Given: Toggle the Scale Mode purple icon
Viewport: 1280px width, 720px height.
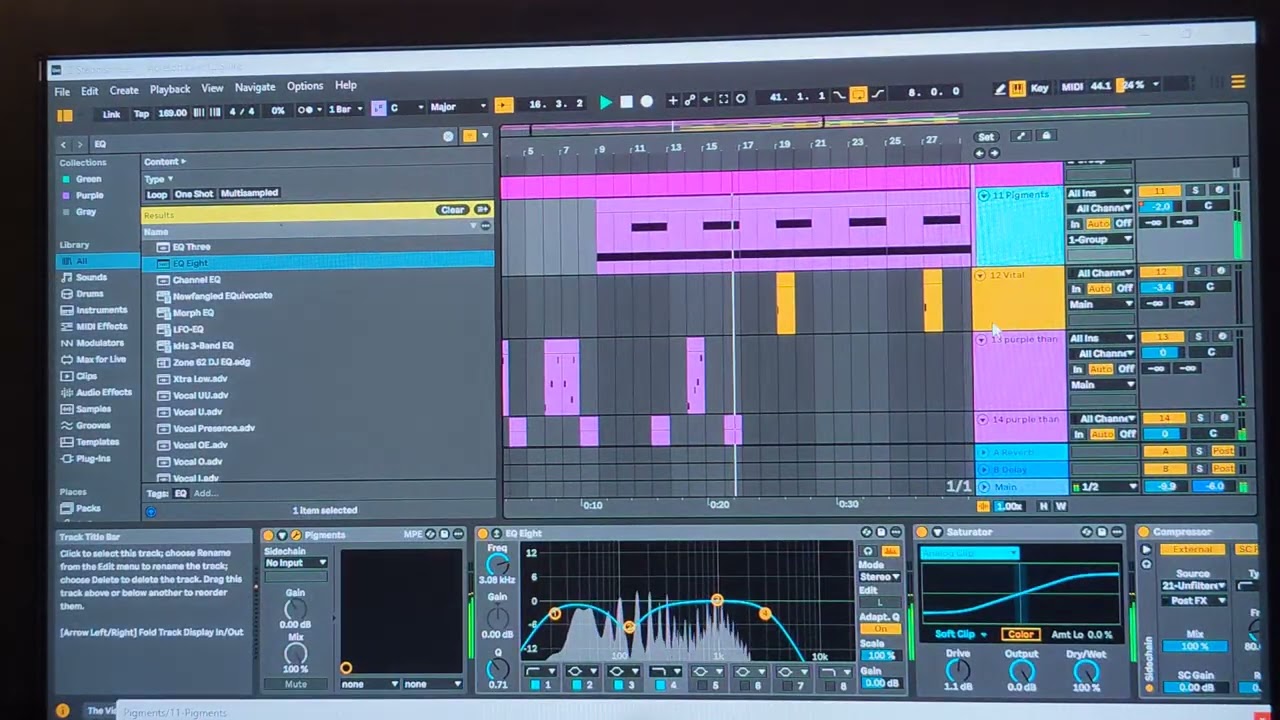Looking at the screenshot, I should 378,108.
